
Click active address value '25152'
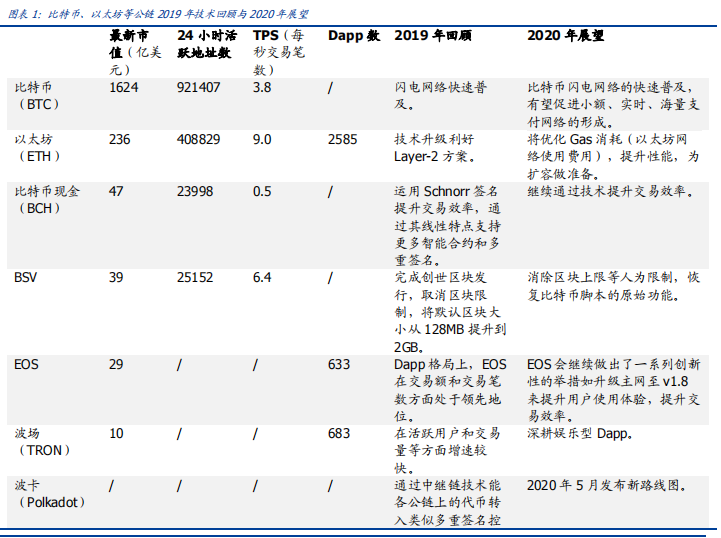(195, 278)
